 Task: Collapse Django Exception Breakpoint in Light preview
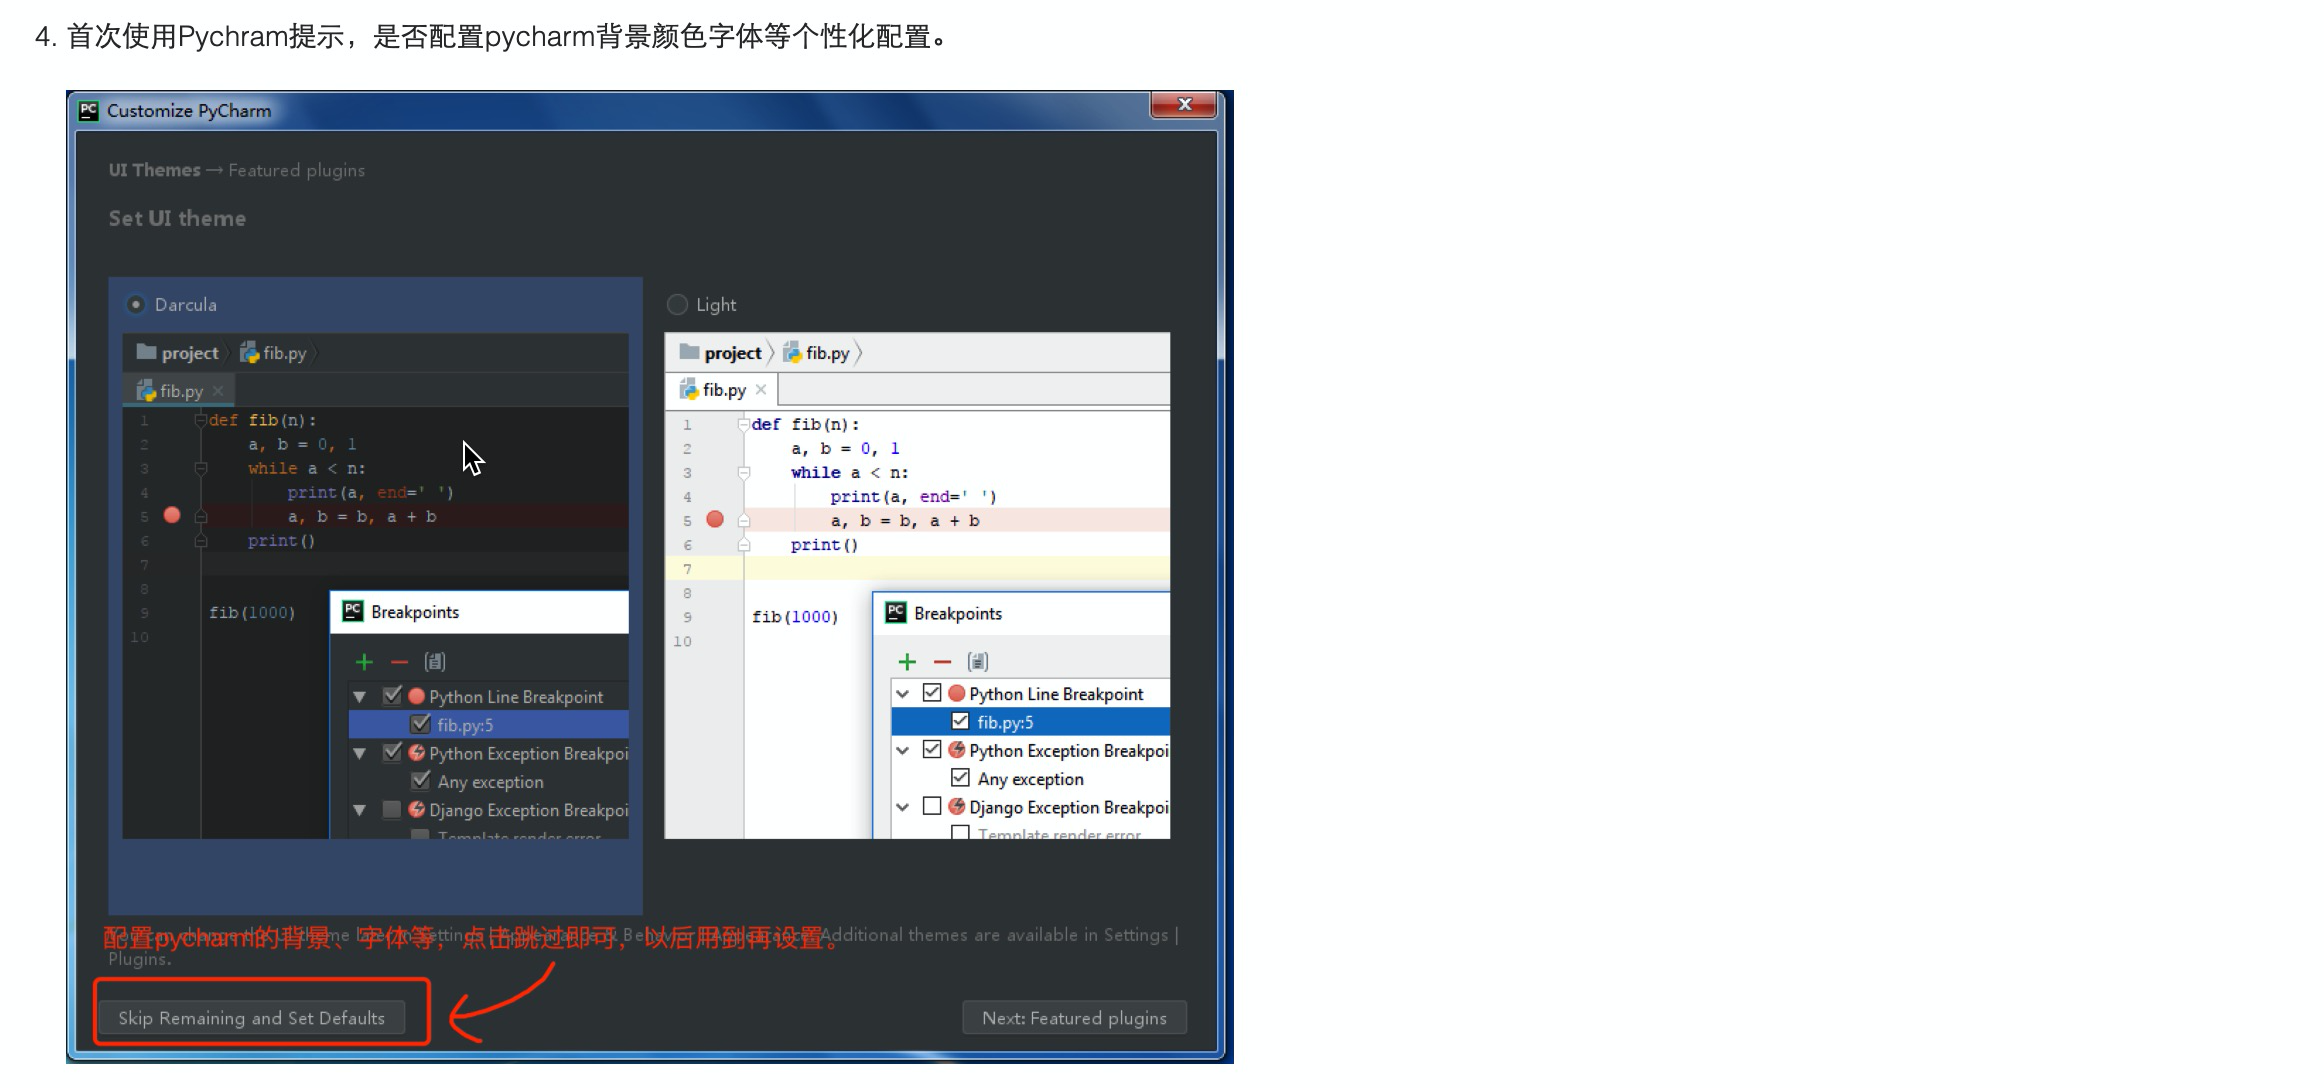click(903, 807)
